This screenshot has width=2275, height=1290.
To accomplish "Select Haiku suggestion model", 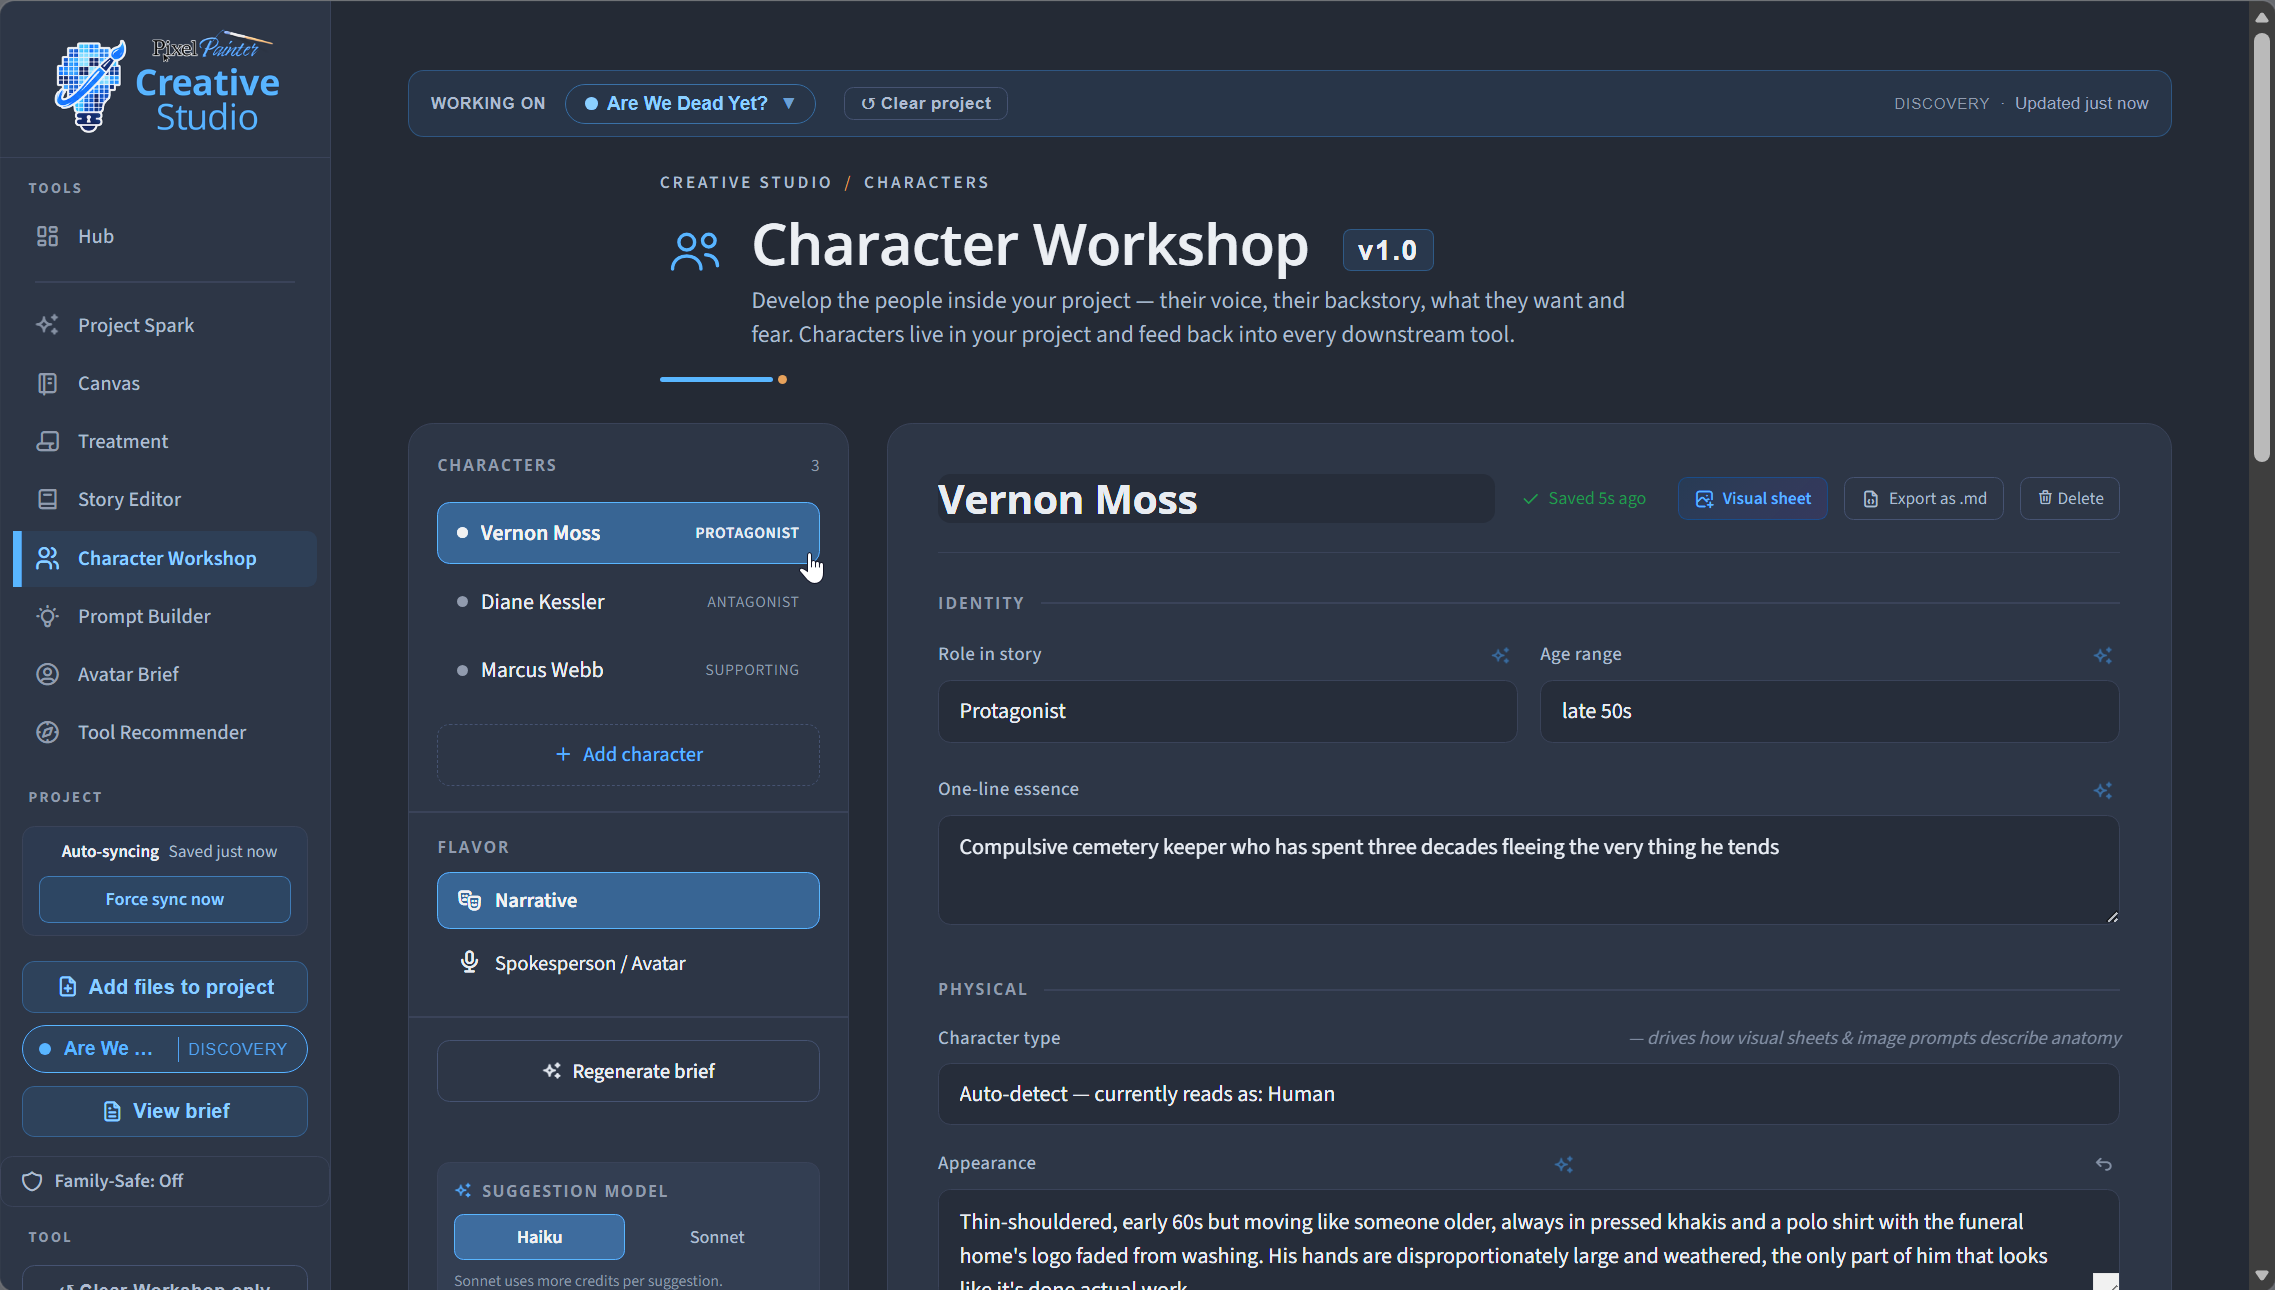I will (x=539, y=1237).
